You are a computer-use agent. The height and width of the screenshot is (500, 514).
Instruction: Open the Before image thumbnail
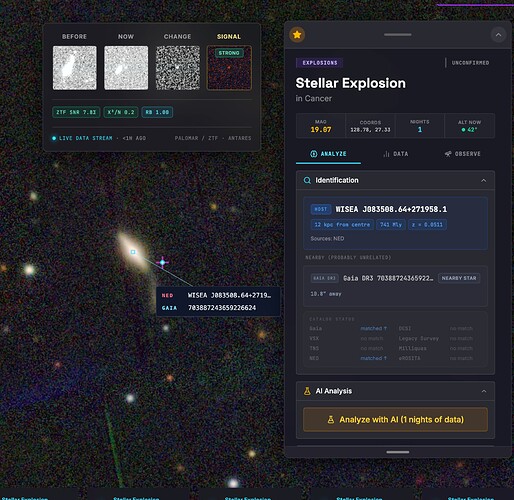pyautogui.click(x=75, y=68)
